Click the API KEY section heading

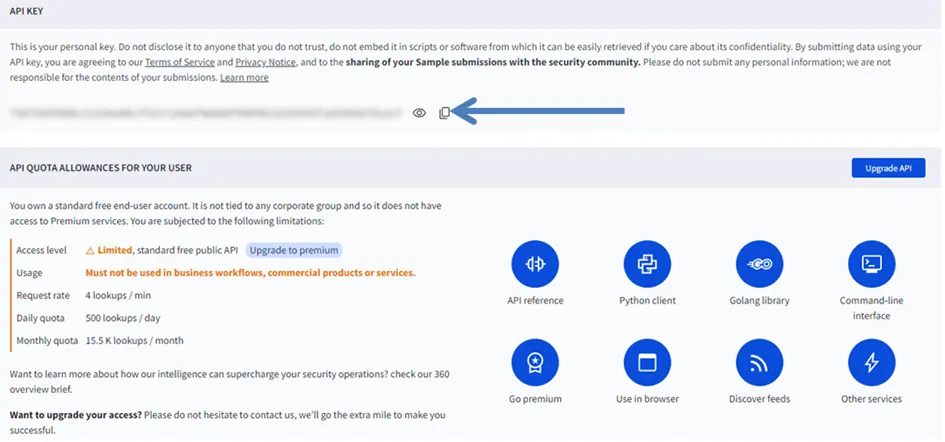coord(27,11)
